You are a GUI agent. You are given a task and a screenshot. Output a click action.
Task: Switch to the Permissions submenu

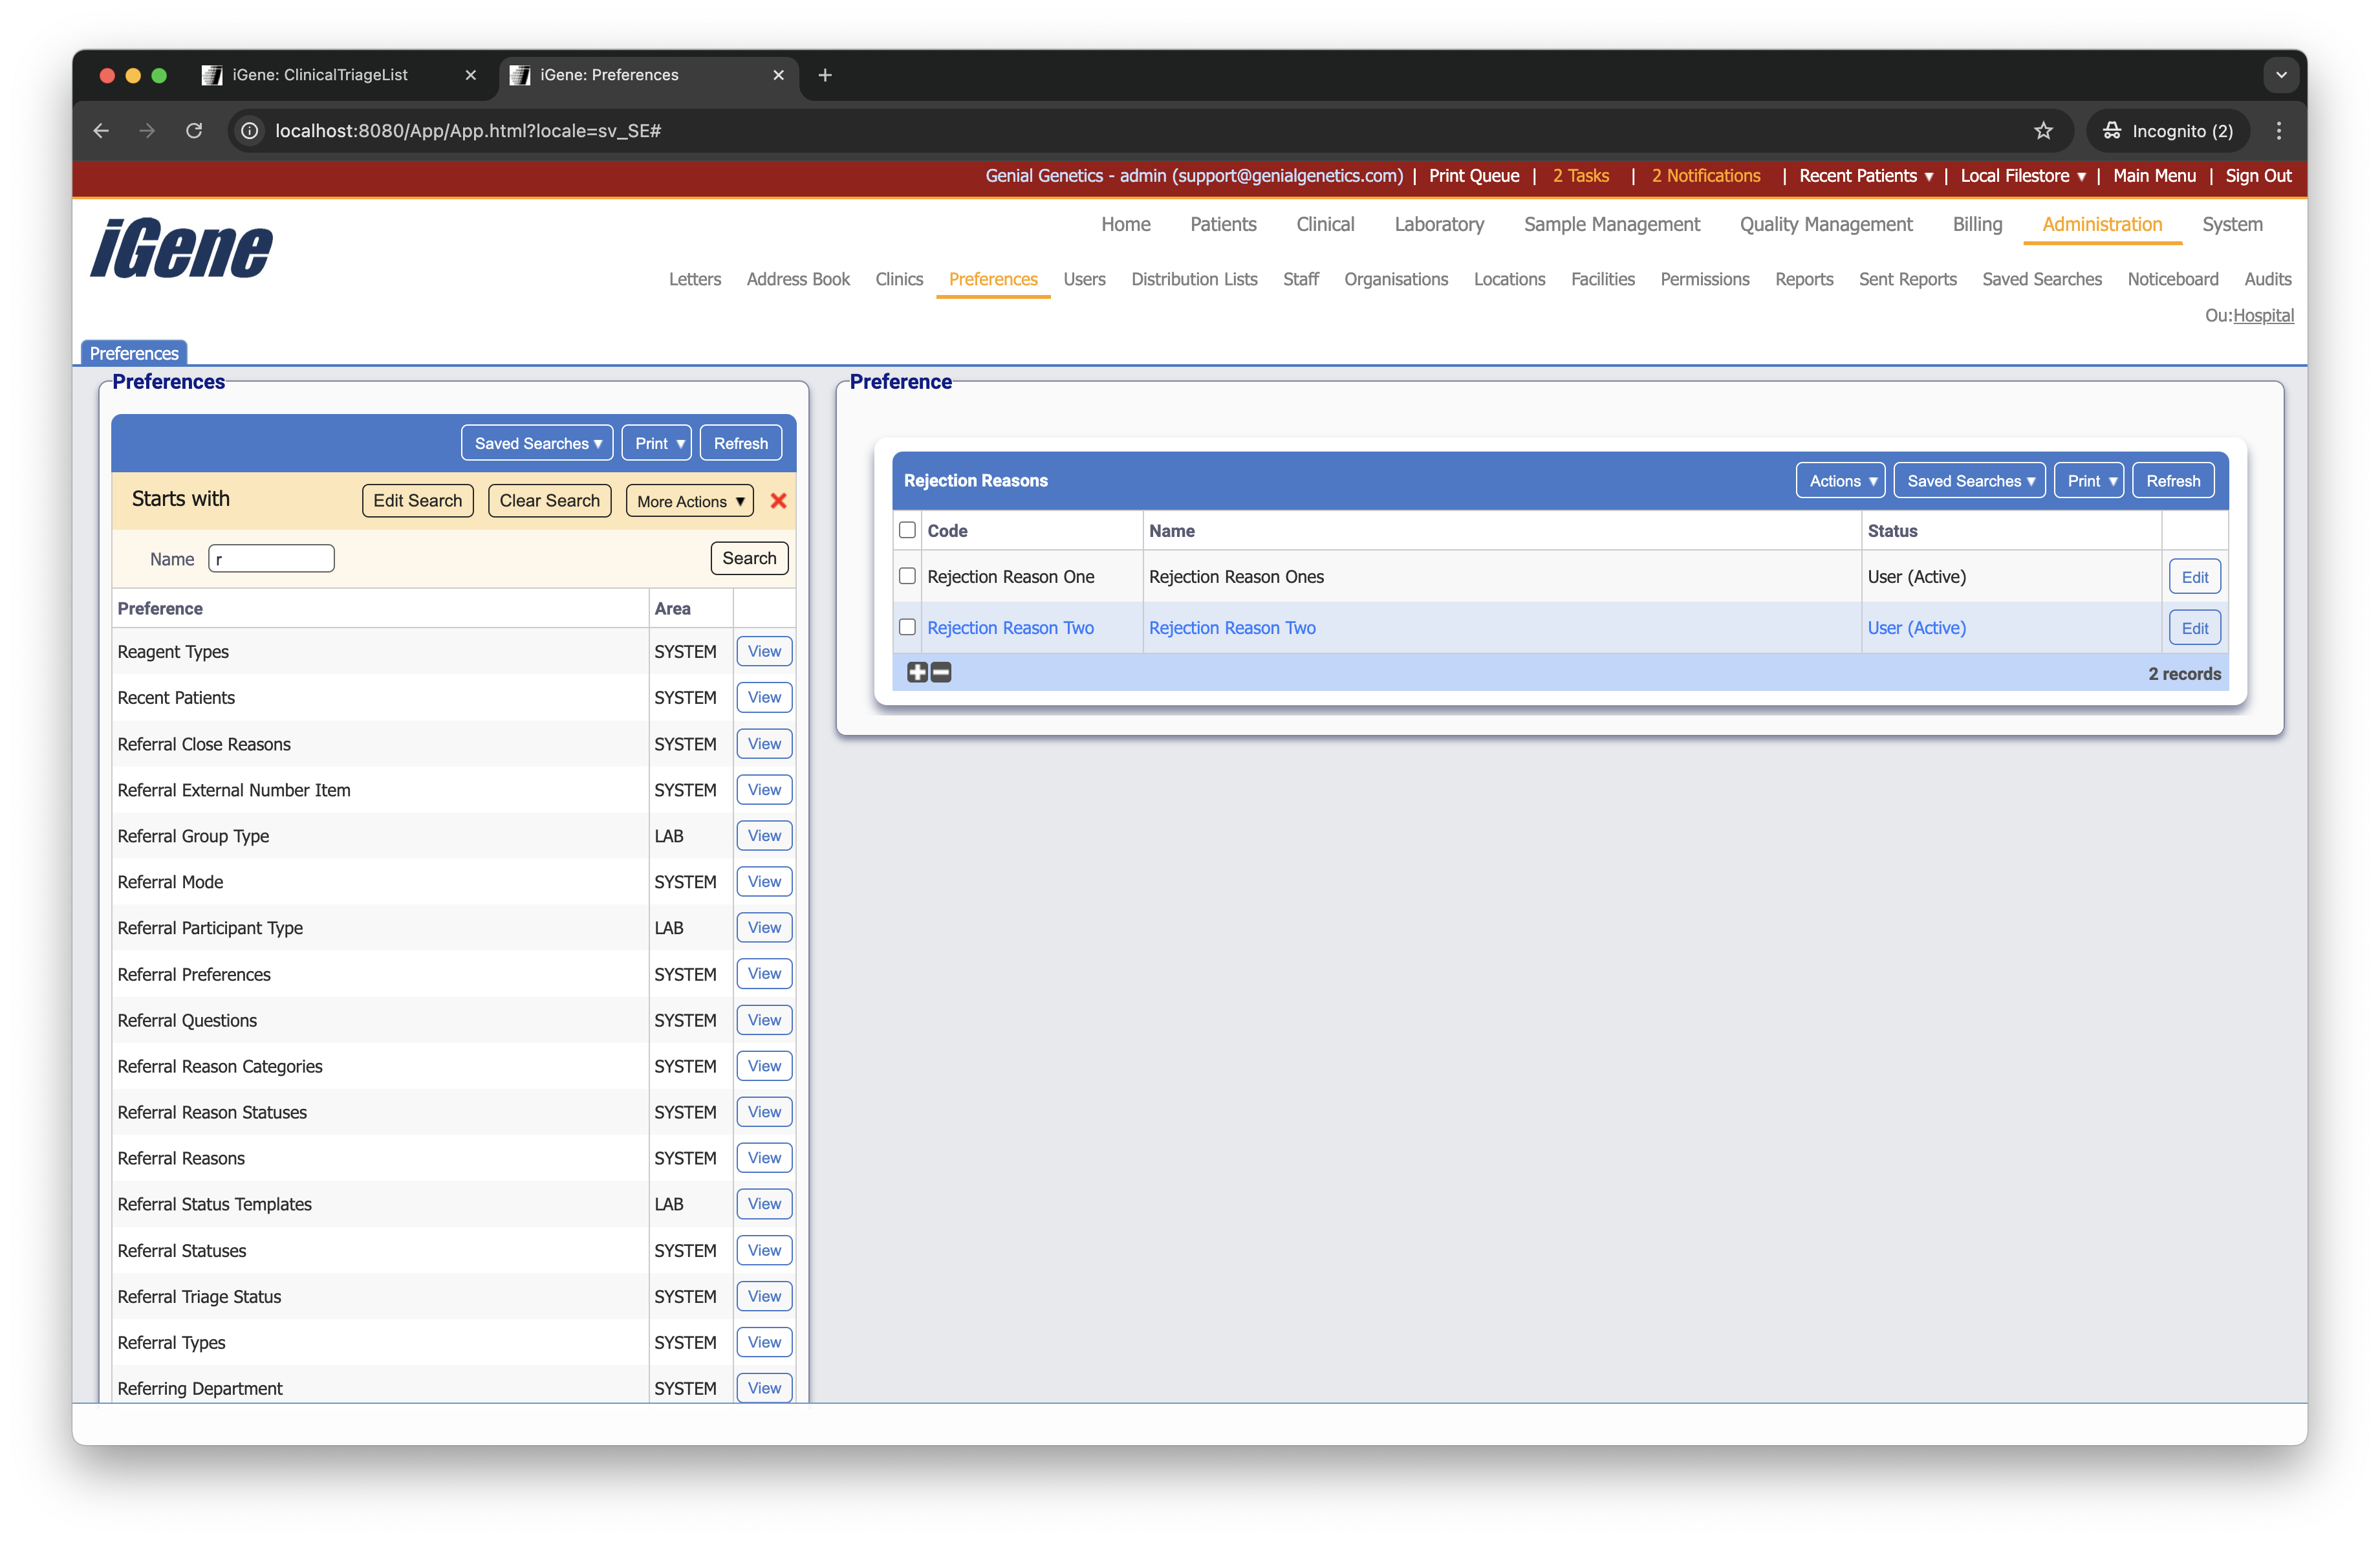(1704, 279)
